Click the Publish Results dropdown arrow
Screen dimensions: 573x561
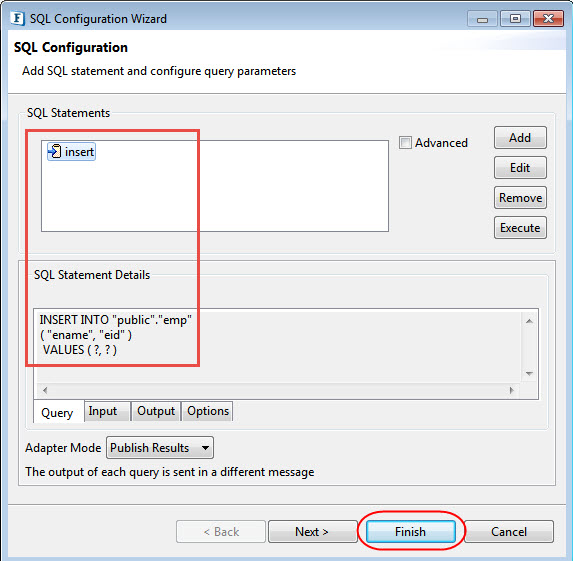click(205, 448)
